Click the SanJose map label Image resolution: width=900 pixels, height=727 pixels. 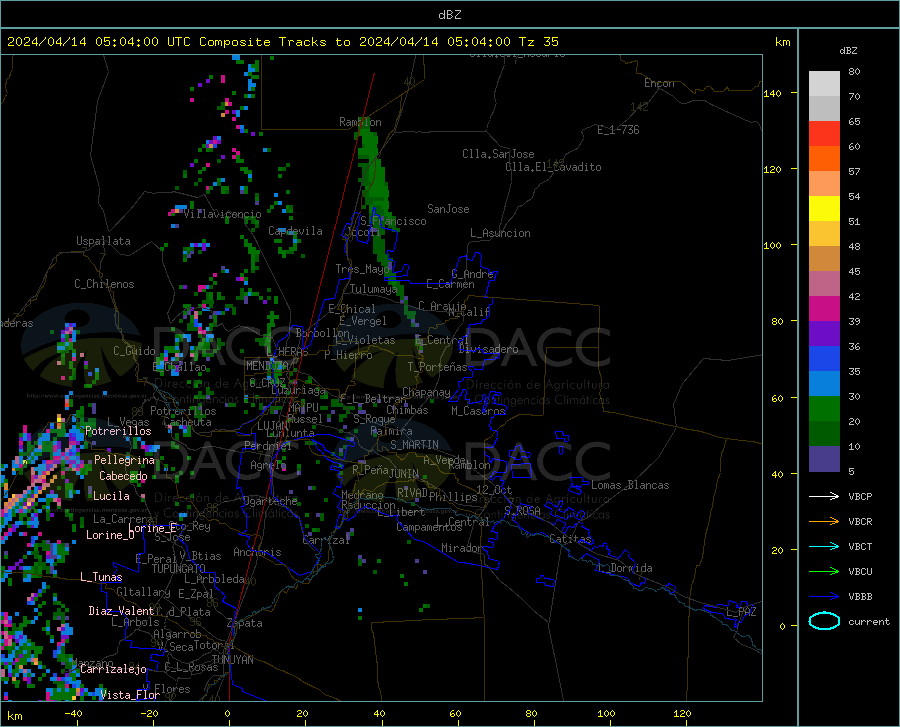(x=448, y=209)
